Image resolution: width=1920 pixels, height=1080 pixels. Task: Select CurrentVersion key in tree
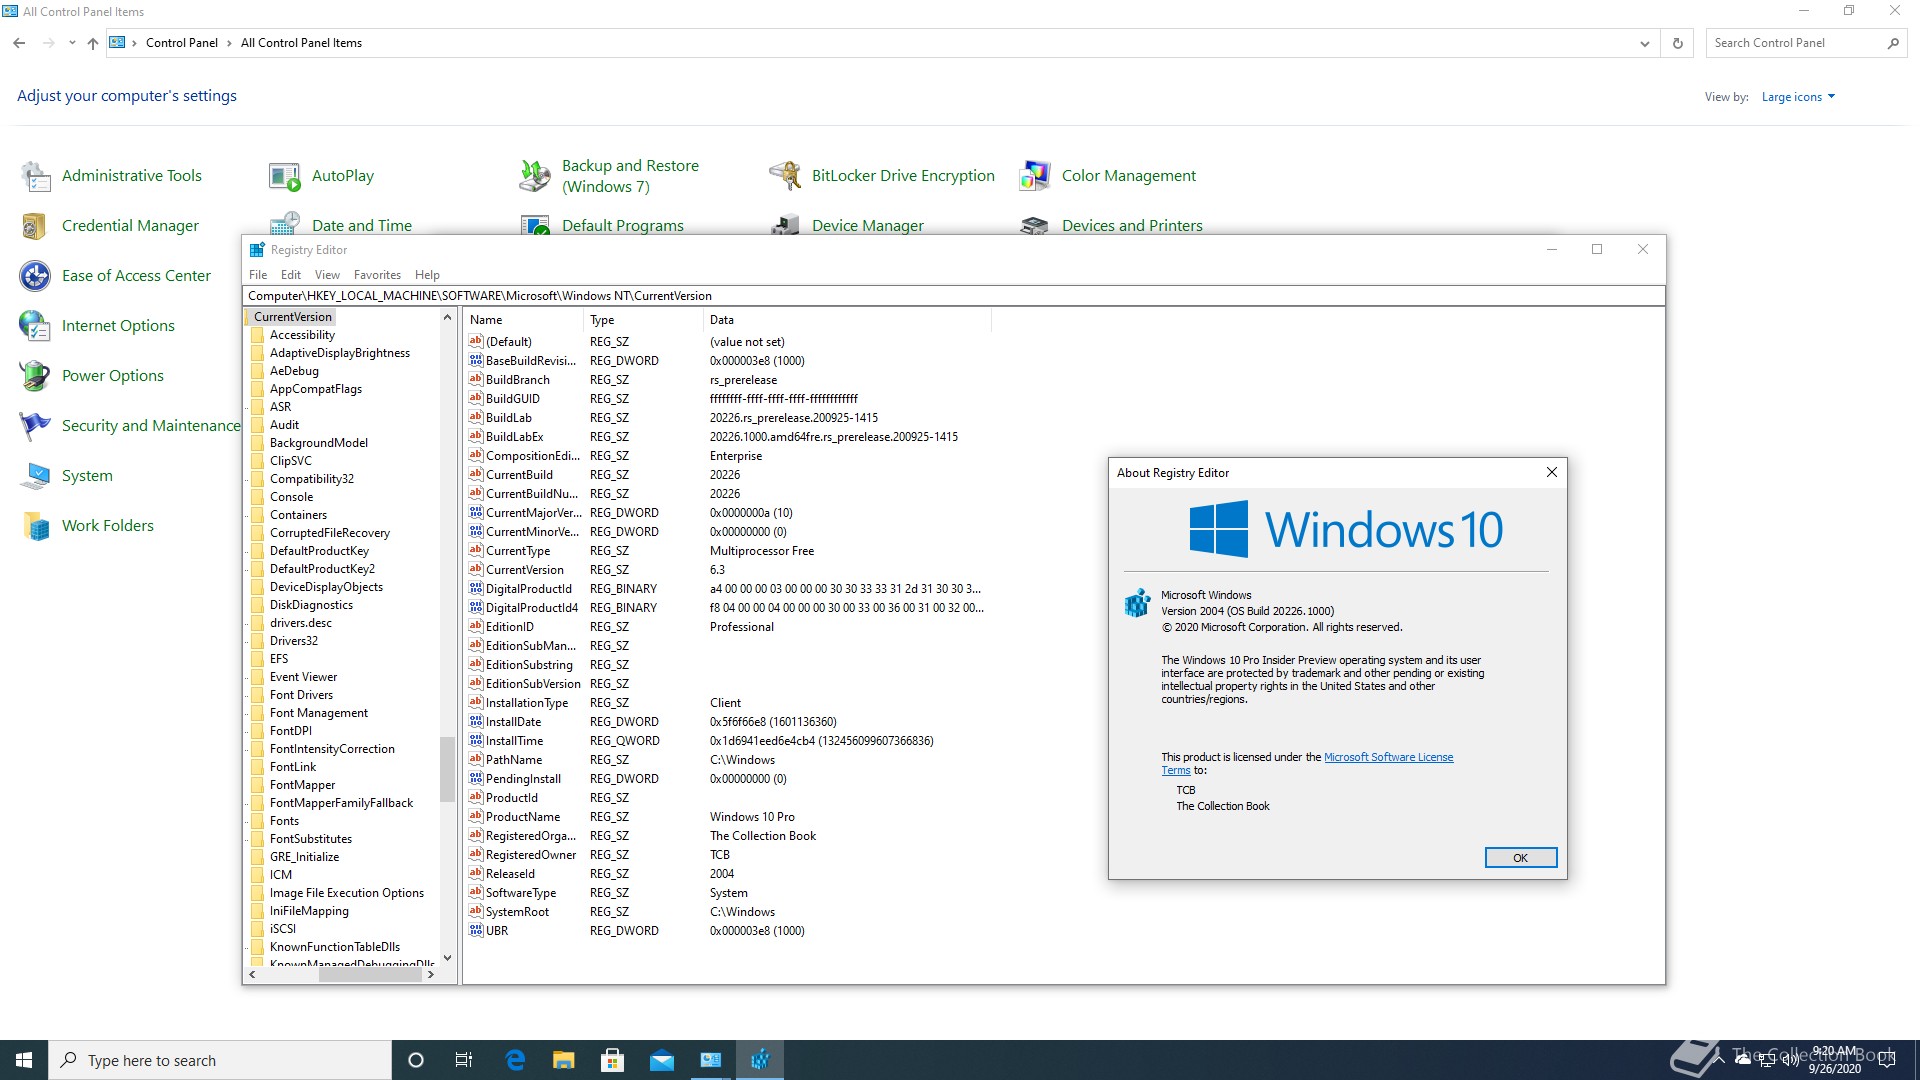[x=292, y=317]
